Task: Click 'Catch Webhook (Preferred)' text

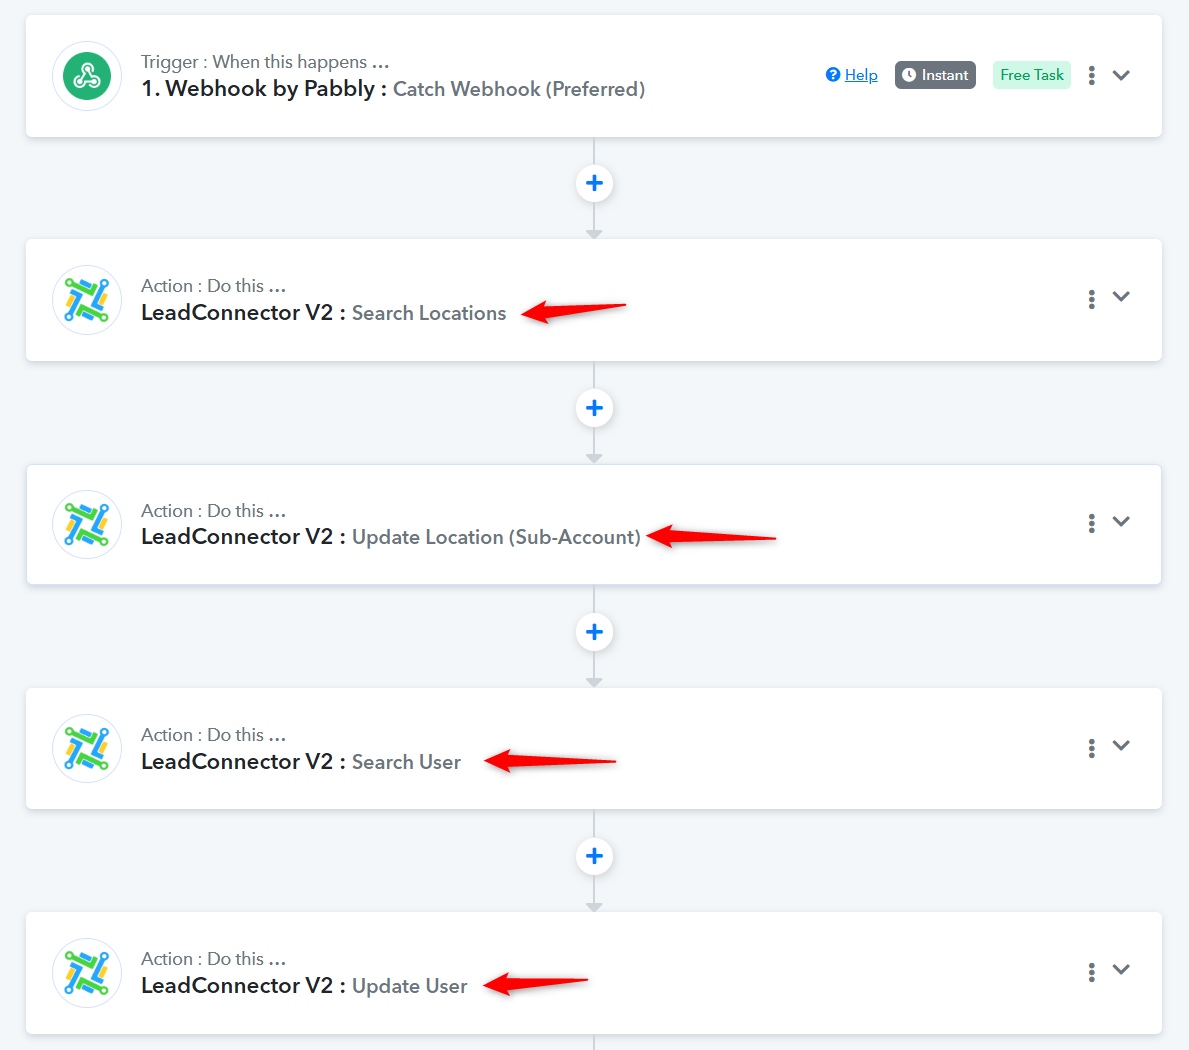Action: (x=519, y=89)
